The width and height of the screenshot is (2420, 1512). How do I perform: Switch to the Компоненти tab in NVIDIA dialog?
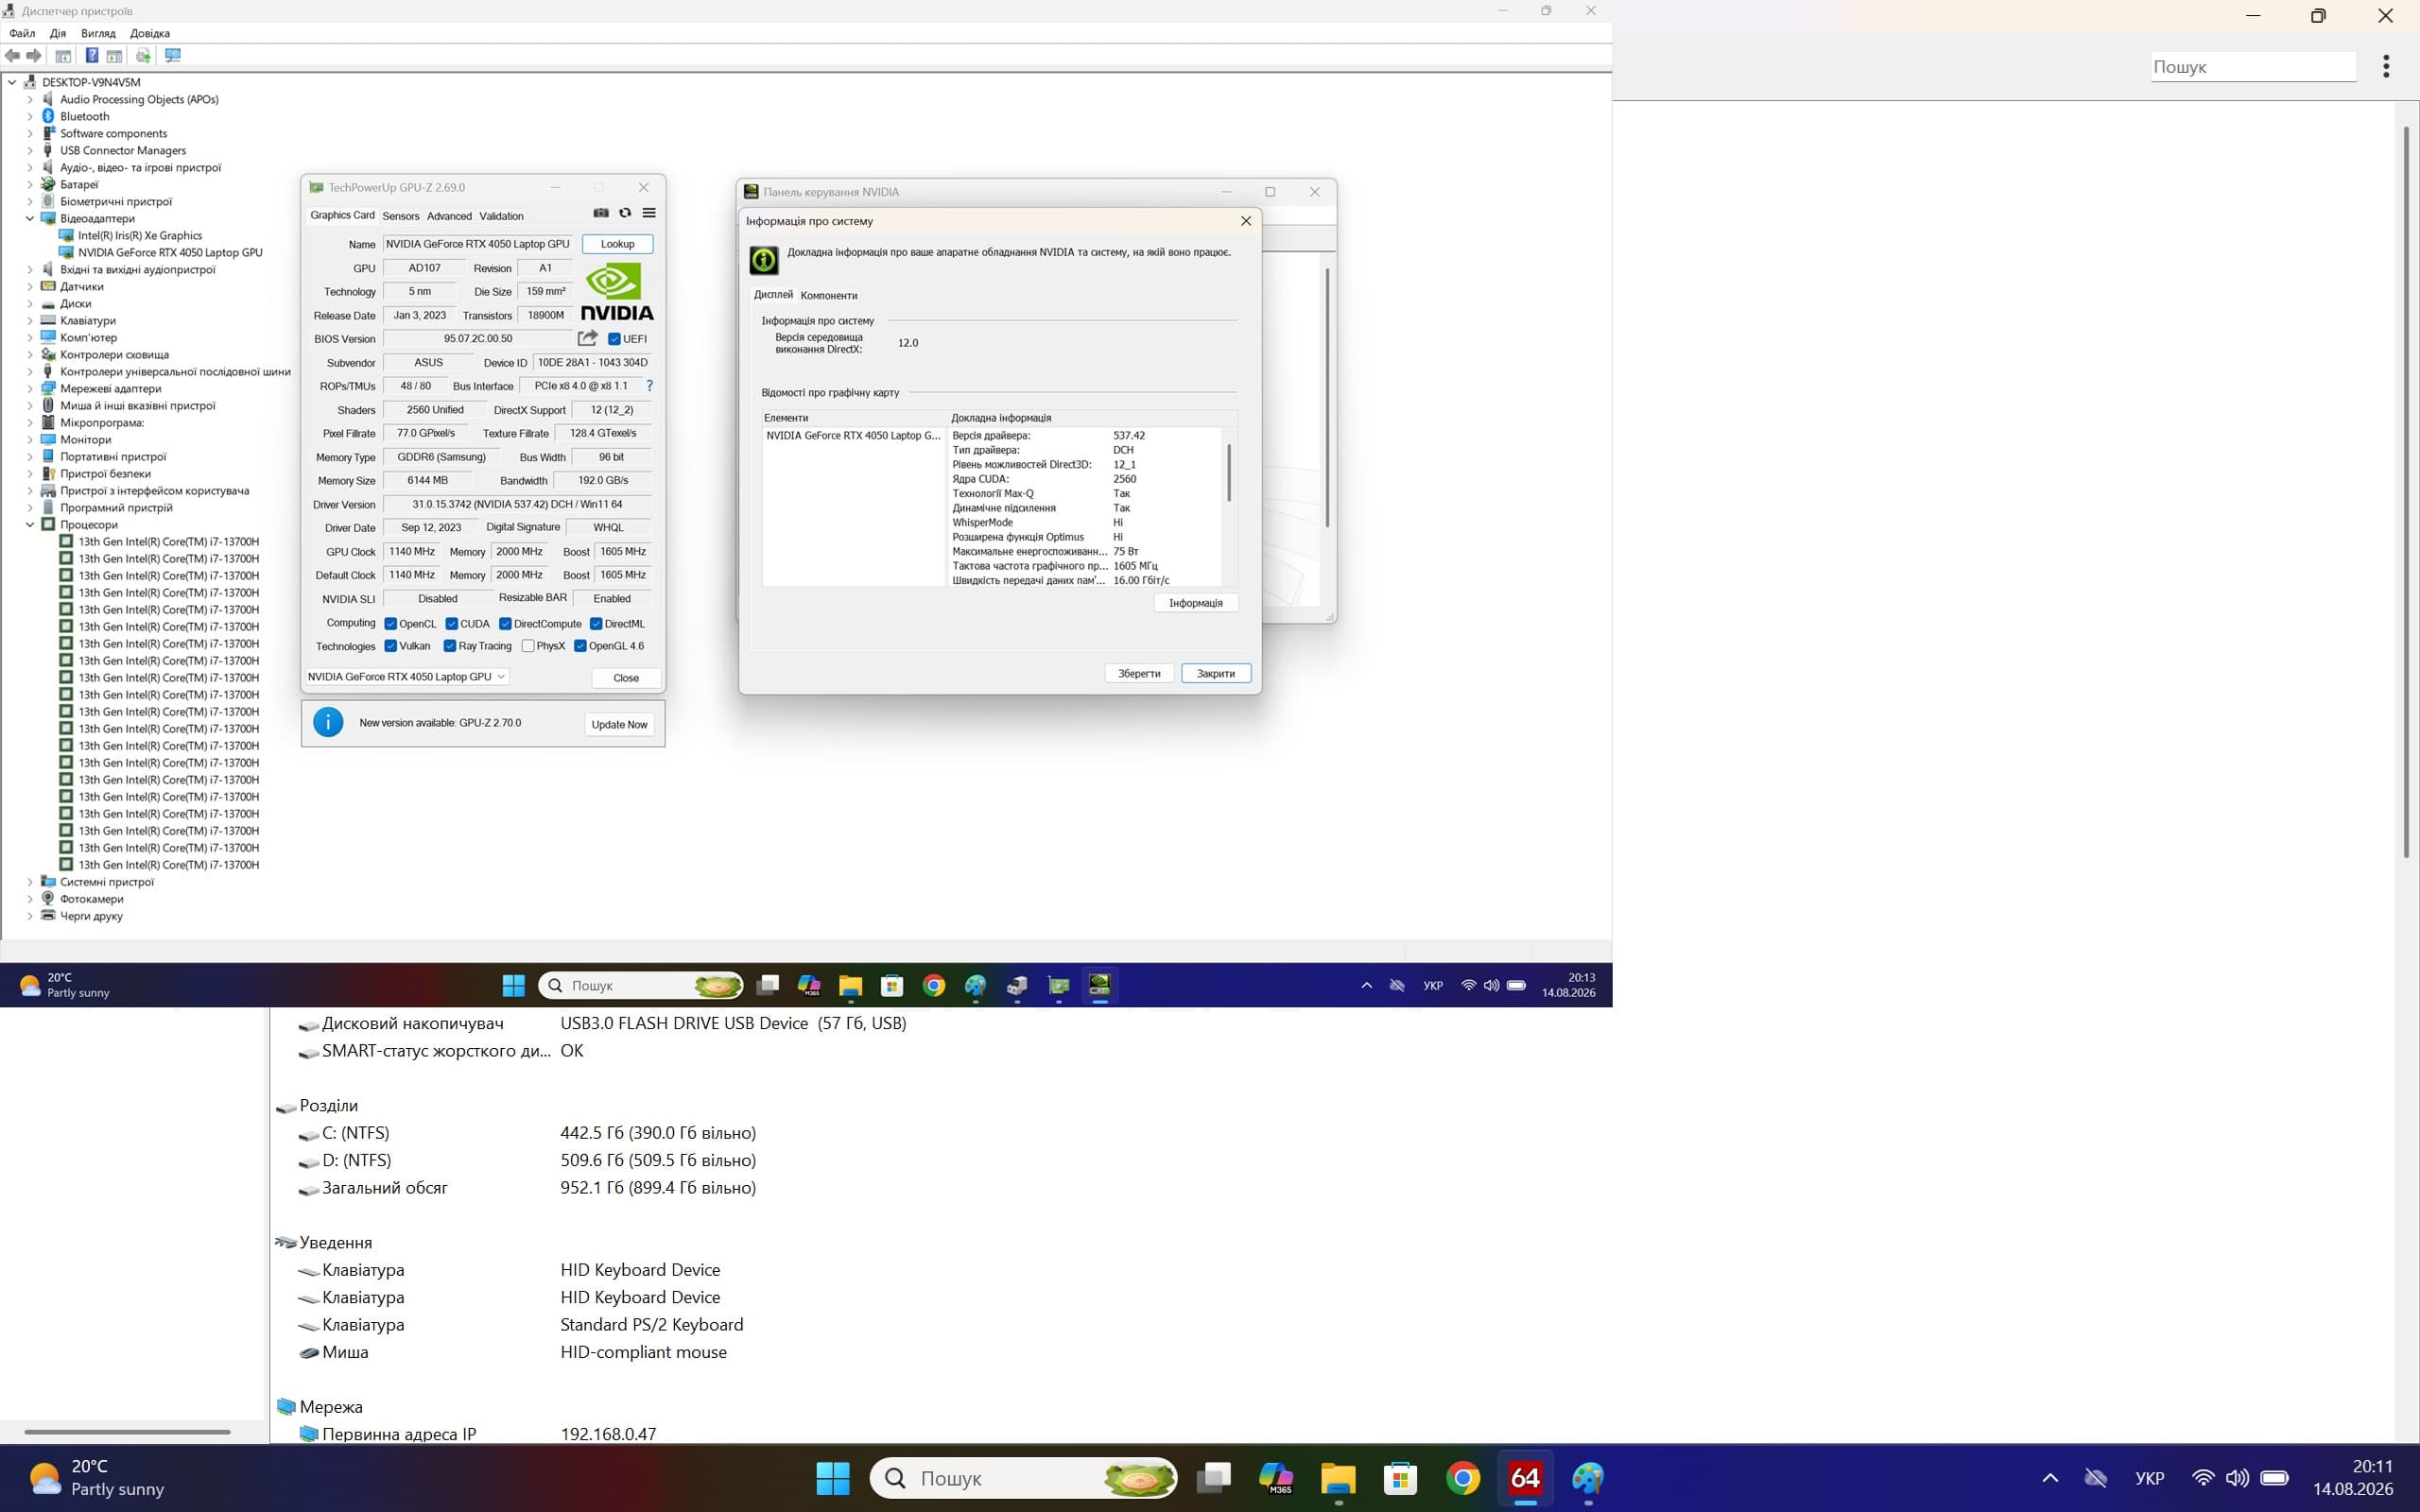tap(829, 296)
